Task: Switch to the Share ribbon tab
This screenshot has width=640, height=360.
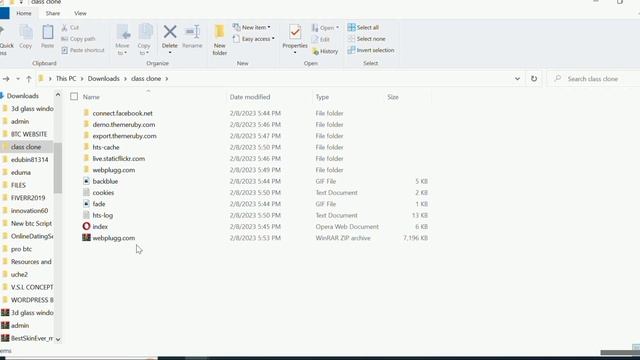Action: click(x=53, y=13)
